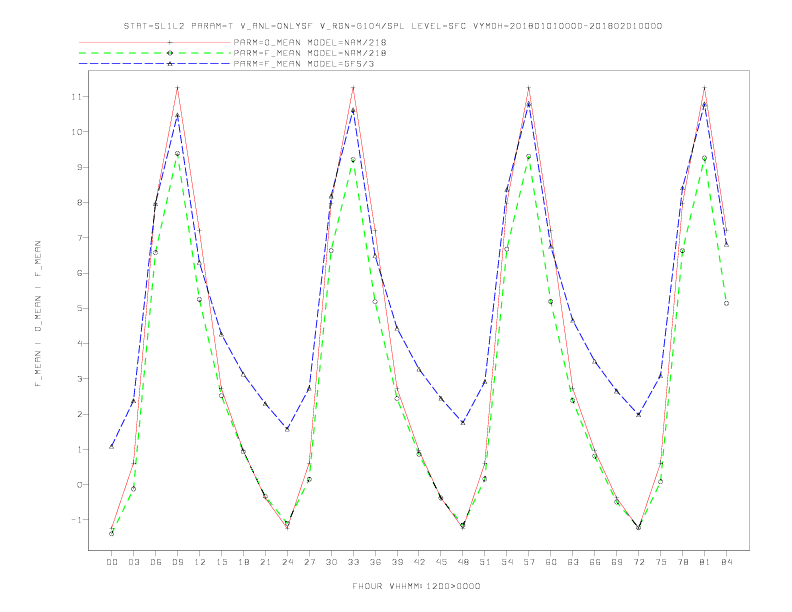The width and height of the screenshot is (792, 612).
Task: Click y-axis tick label 7
Action: 79,238
